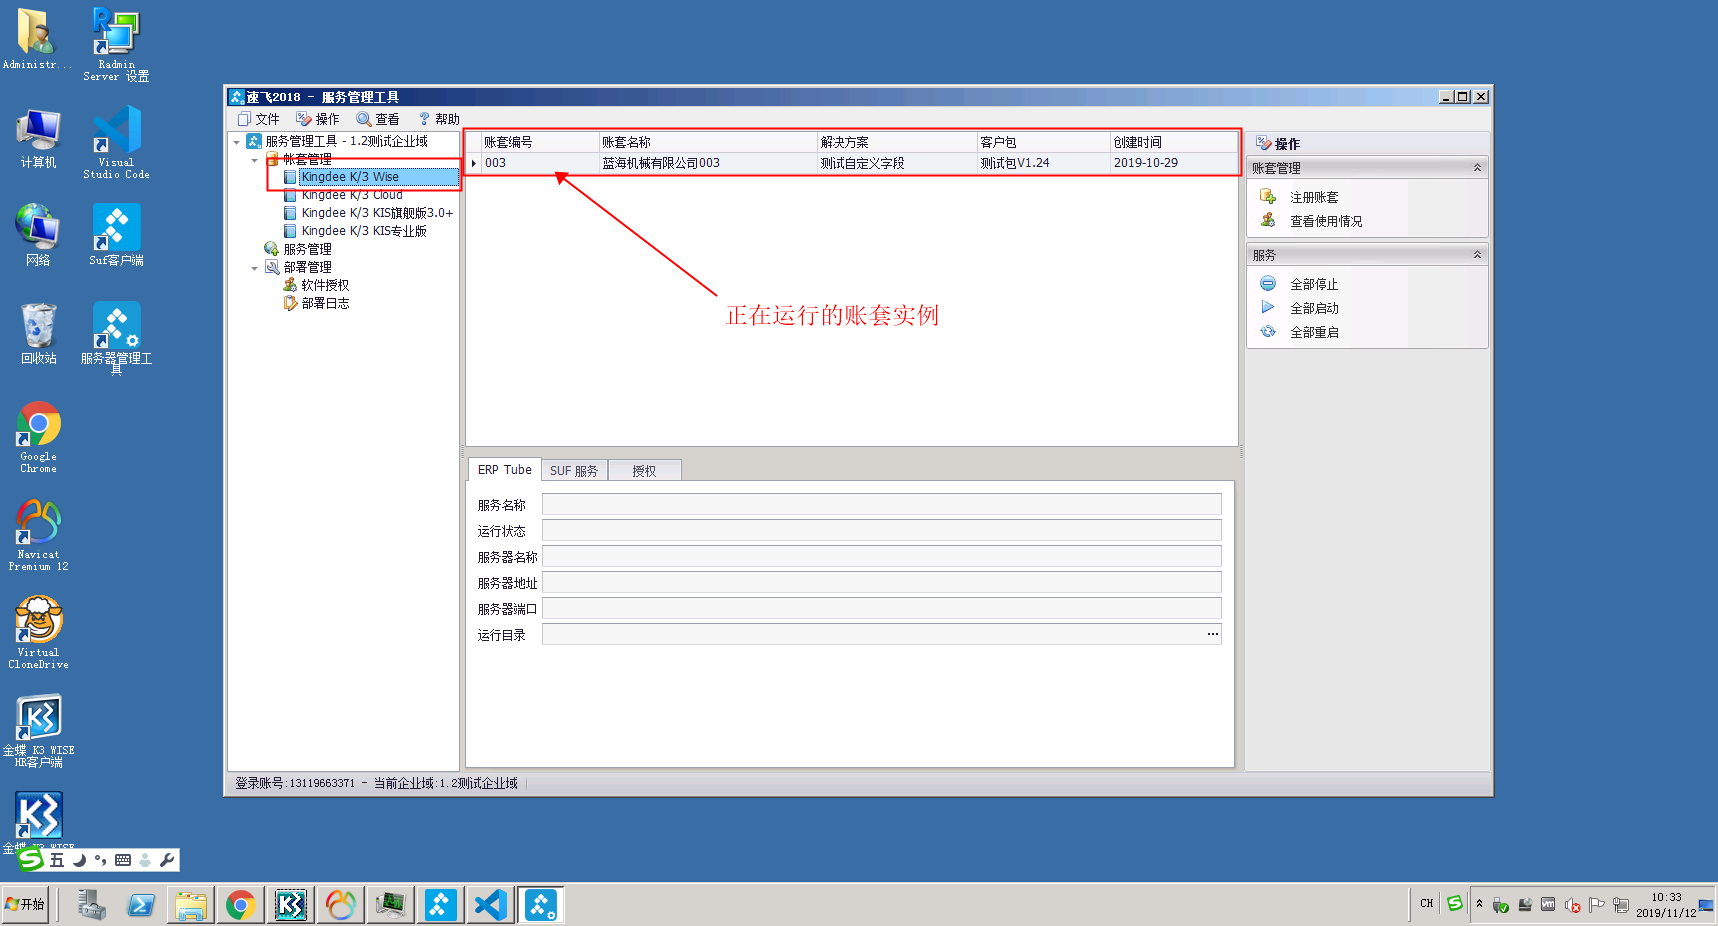This screenshot has width=1718, height=926.
Task: Open the 查看 menu
Action: (x=378, y=119)
